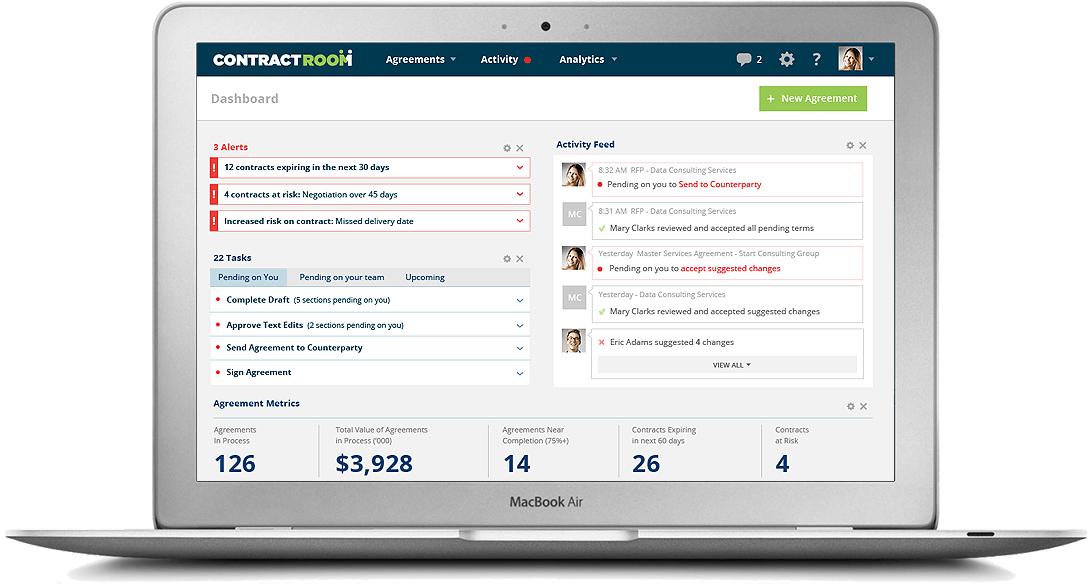The image size is (1089, 587).
Task: Click warning icon on expiring contracts alert
Action: click(x=214, y=167)
